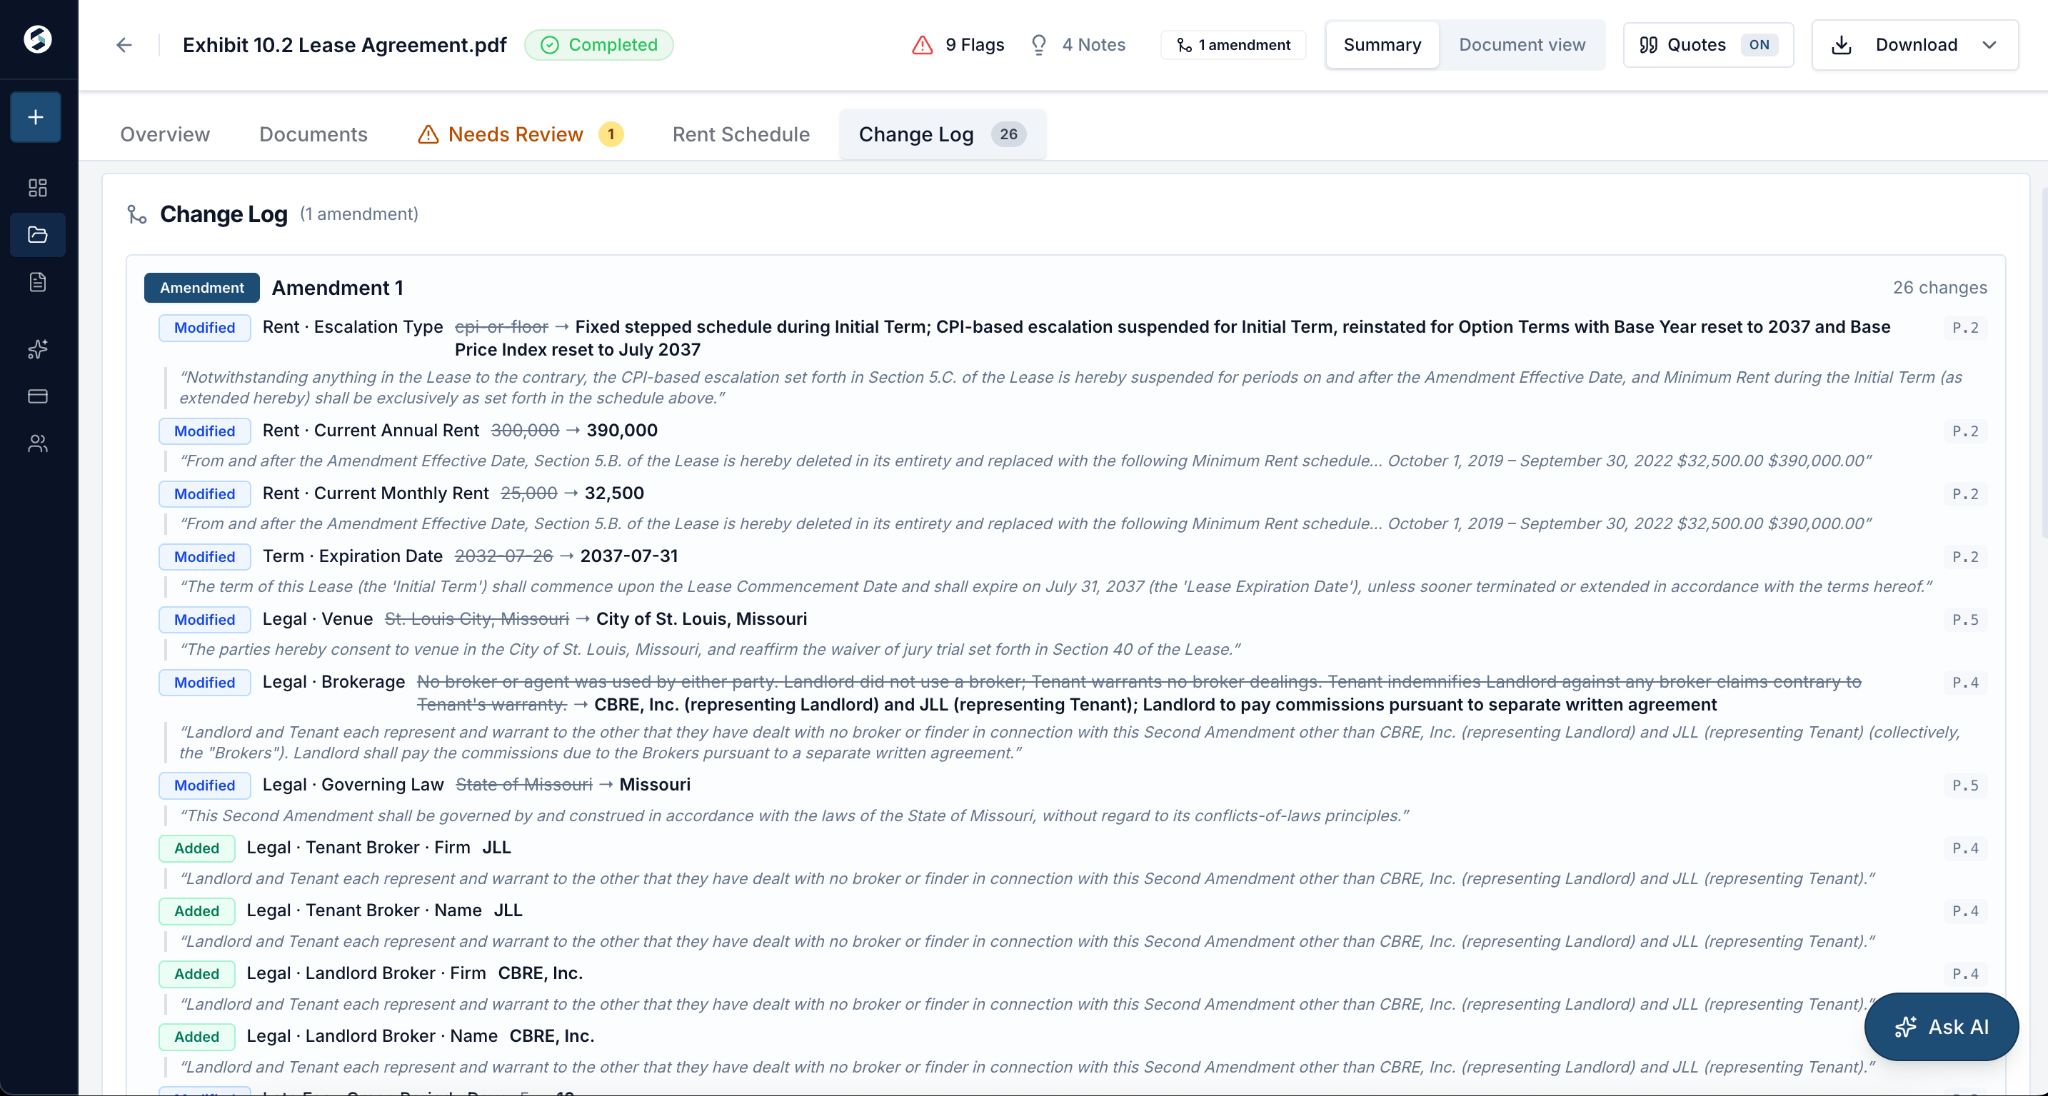2048x1096 pixels.
Task: Open the Rent Schedule tab
Action: pyautogui.click(x=741, y=134)
